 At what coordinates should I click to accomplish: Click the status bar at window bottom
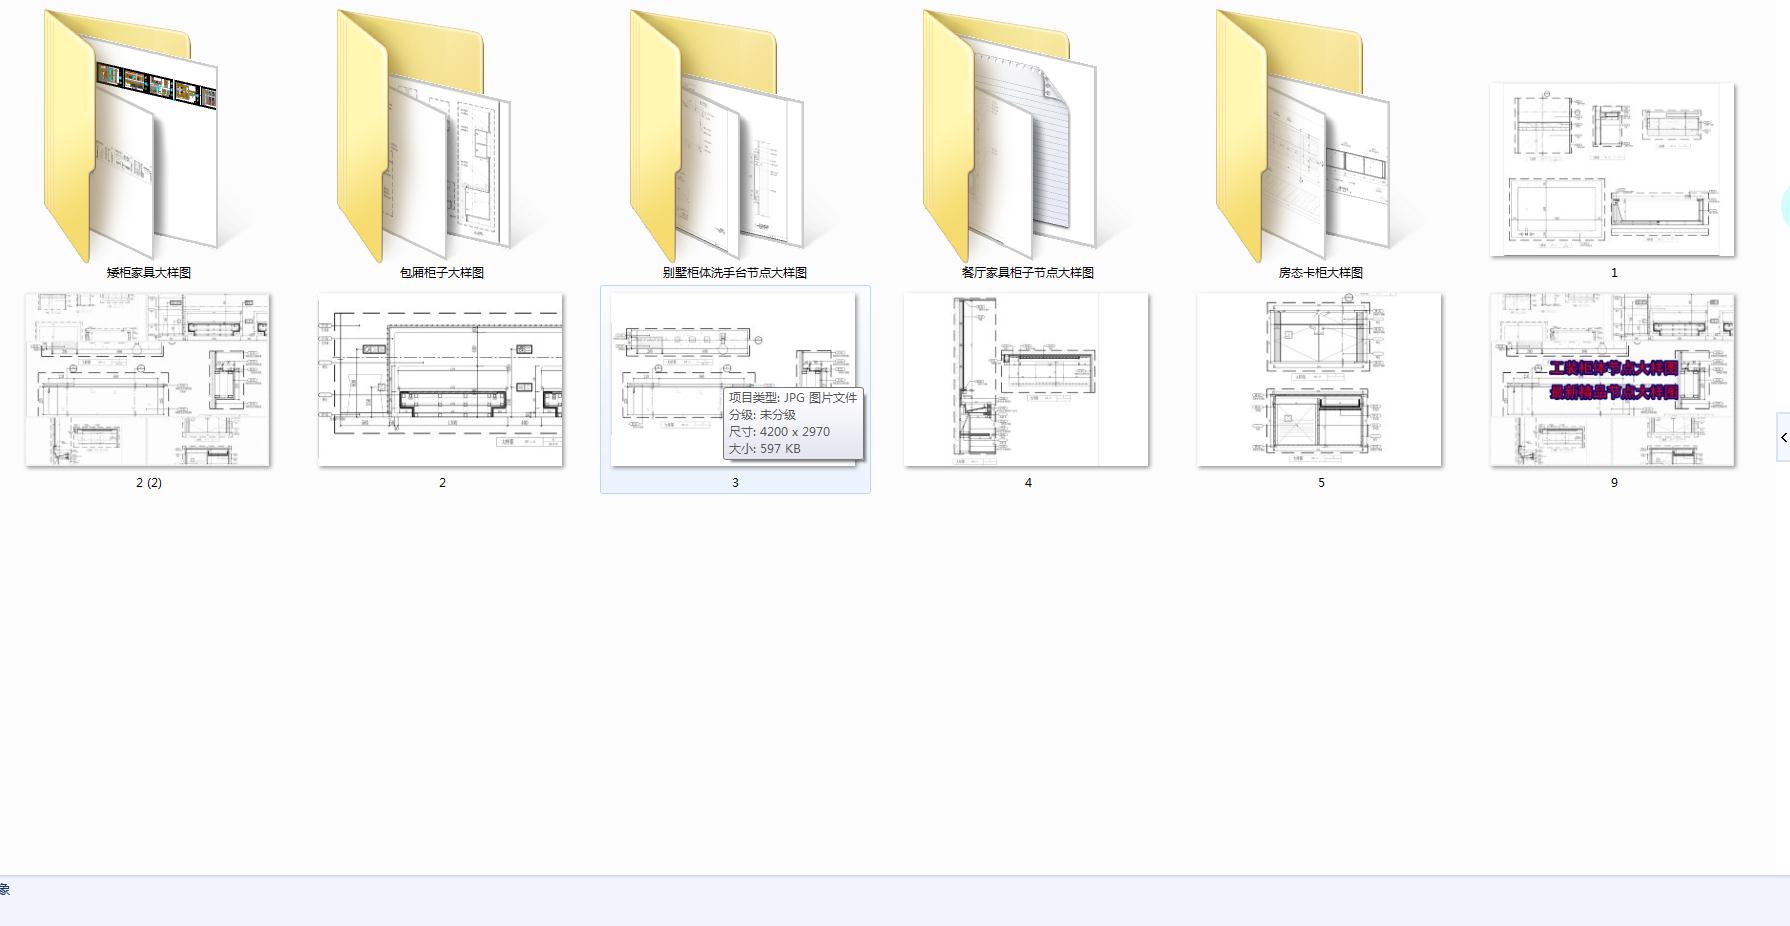(895, 901)
